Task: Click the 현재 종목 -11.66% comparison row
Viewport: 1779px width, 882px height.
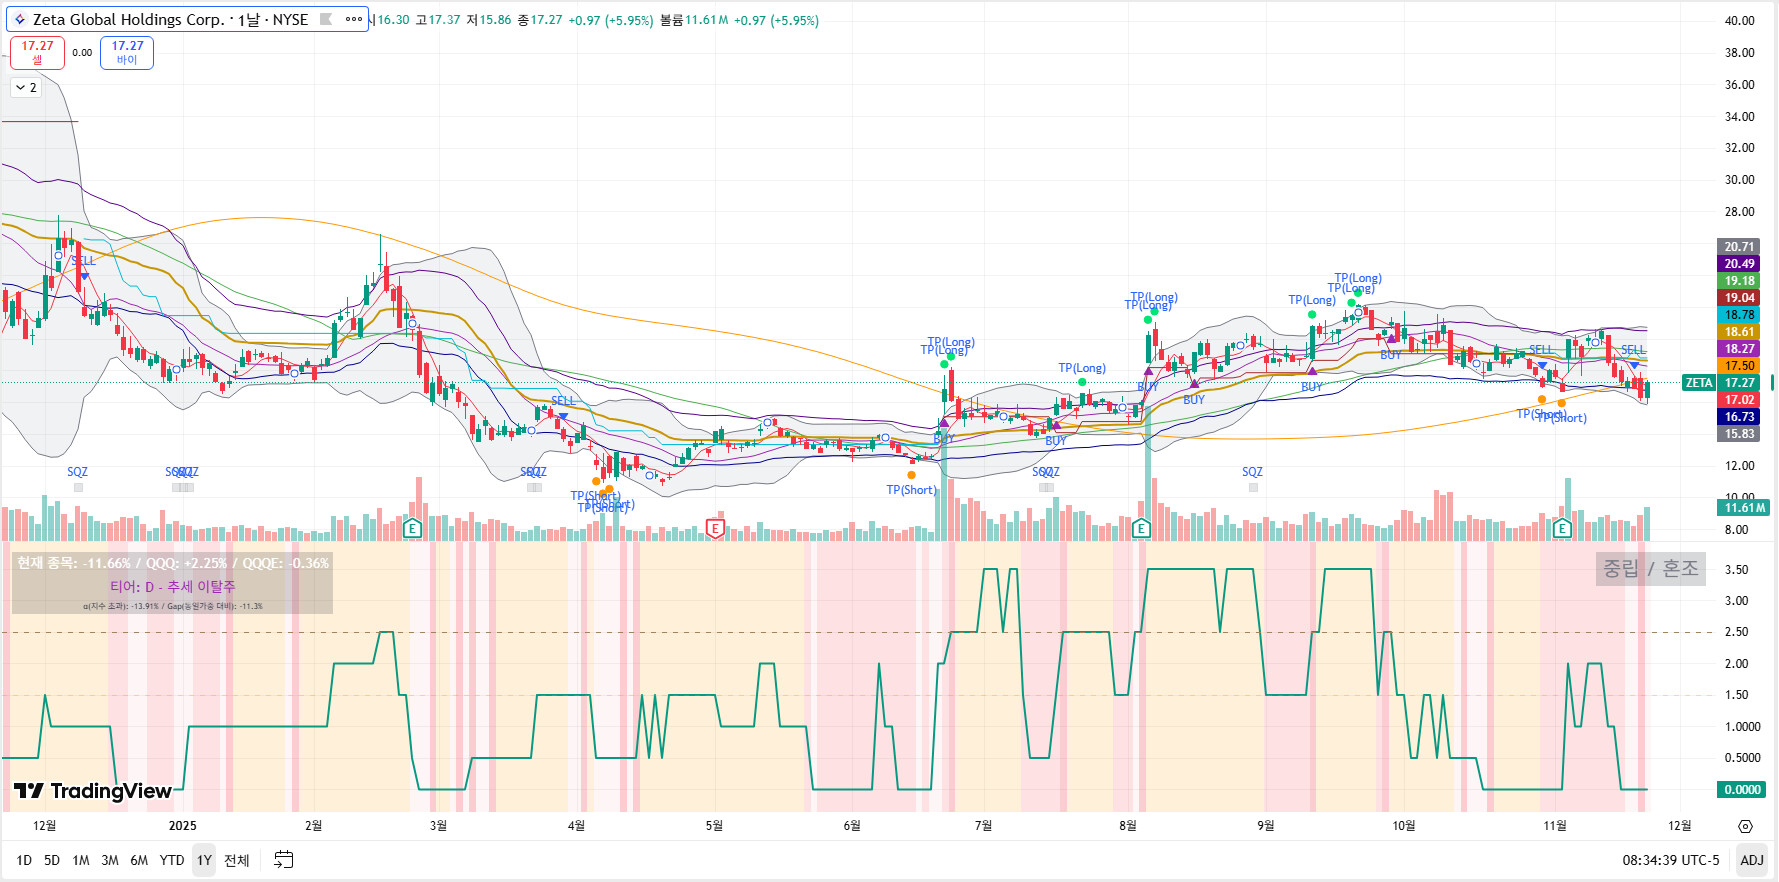Action: pyautogui.click(x=173, y=564)
